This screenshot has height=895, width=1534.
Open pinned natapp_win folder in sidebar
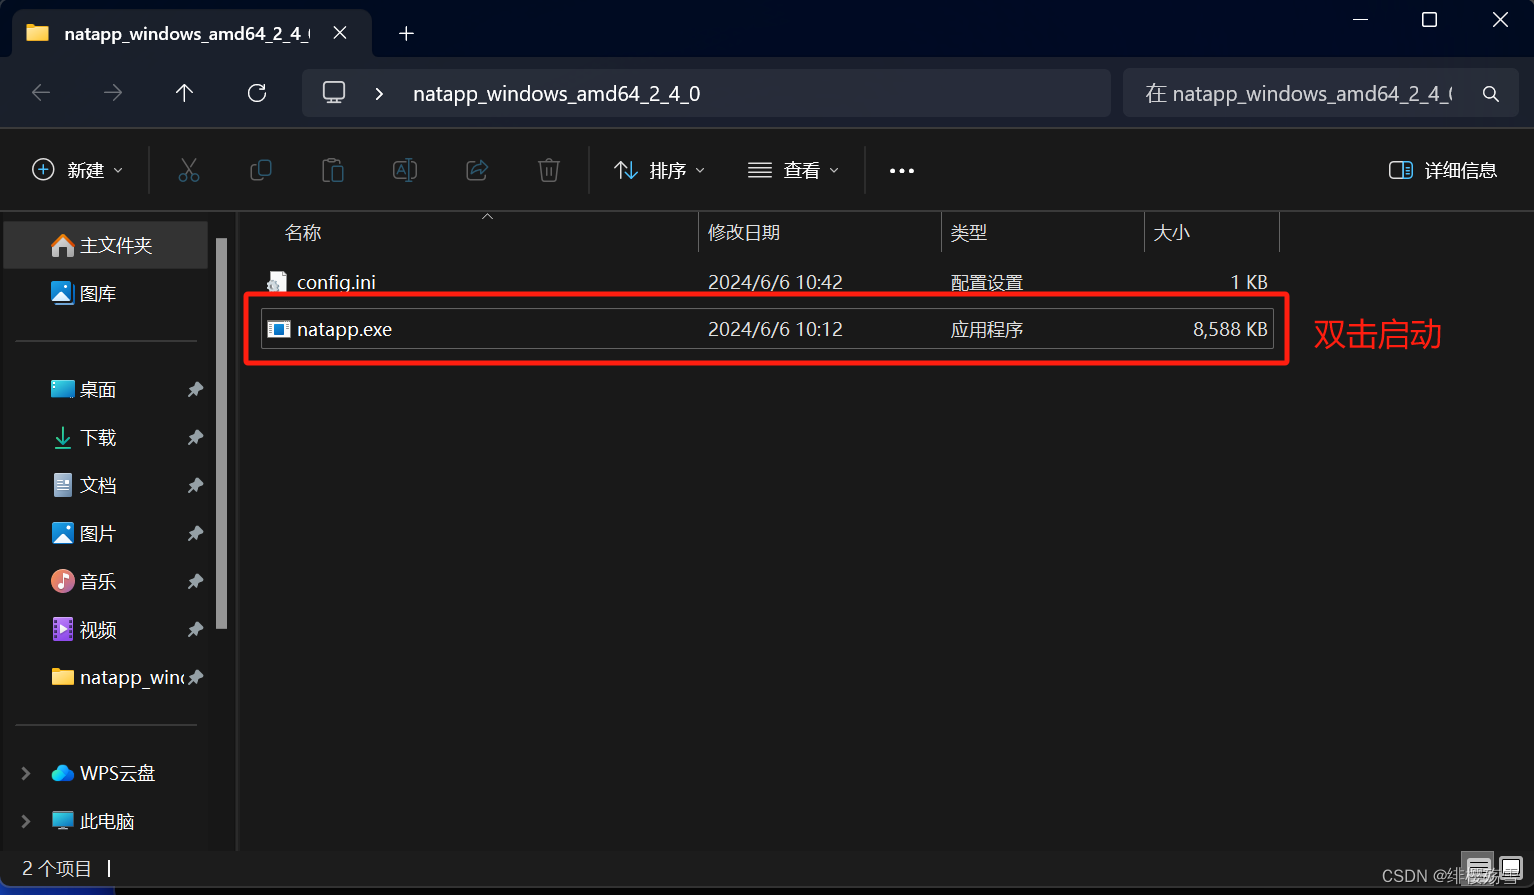pyautogui.click(x=117, y=677)
